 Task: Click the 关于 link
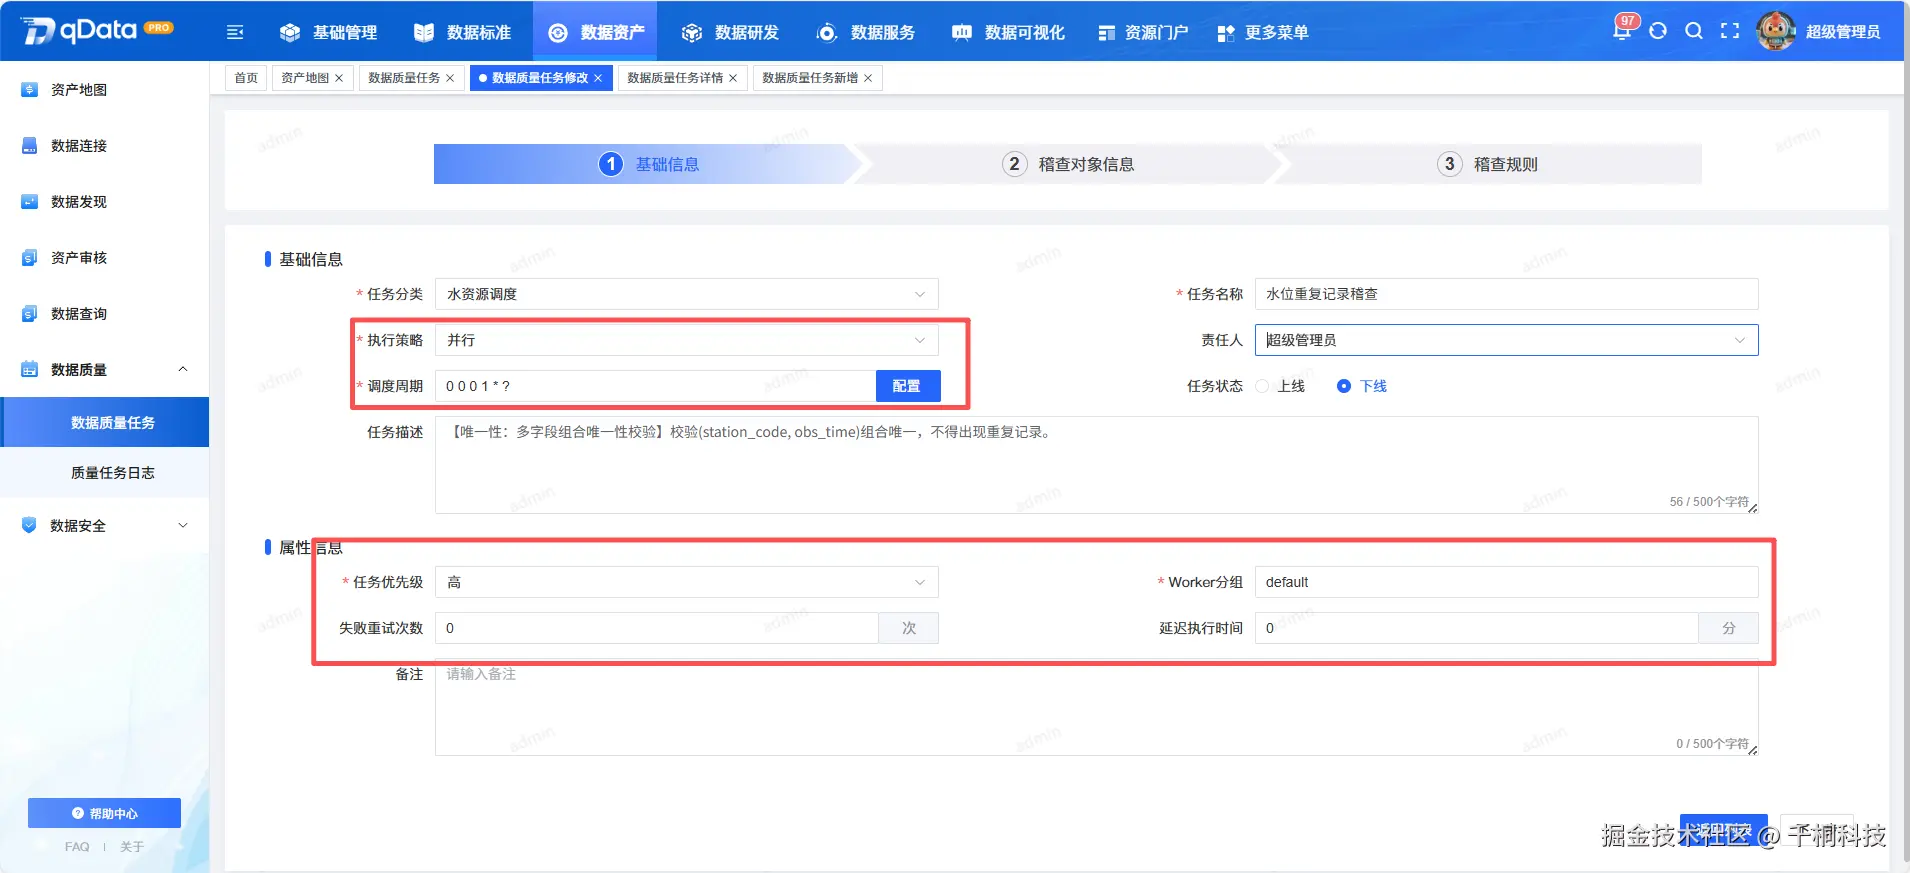(132, 847)
